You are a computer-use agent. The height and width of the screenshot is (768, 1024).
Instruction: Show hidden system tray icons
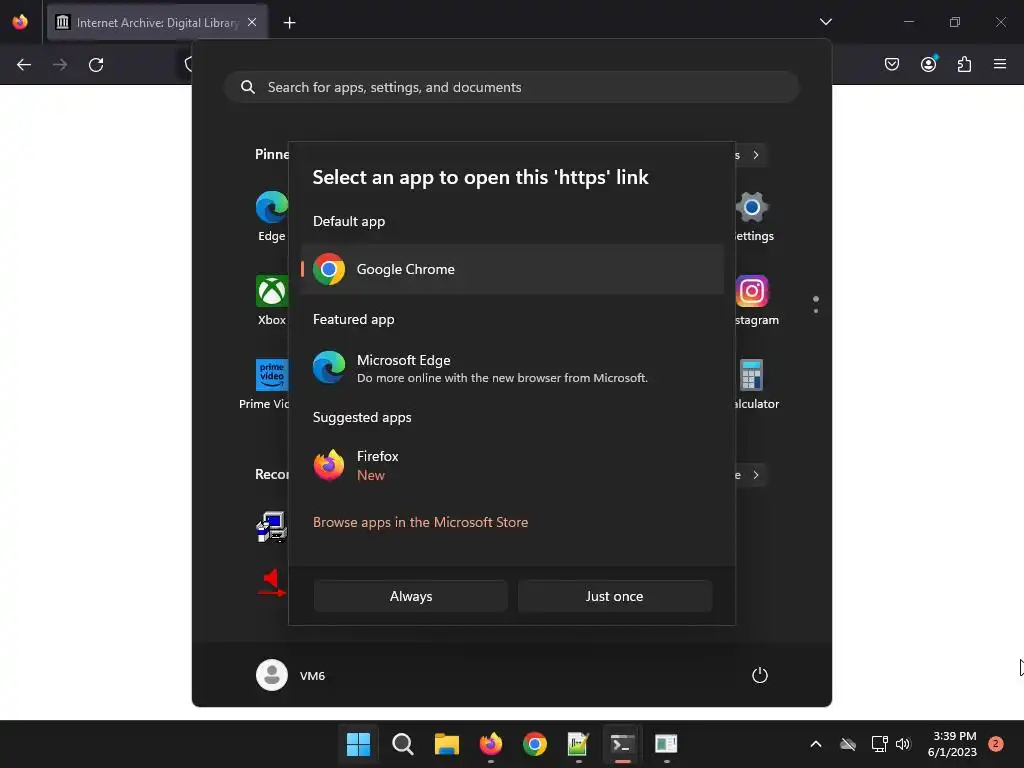[x=816, y=744]
